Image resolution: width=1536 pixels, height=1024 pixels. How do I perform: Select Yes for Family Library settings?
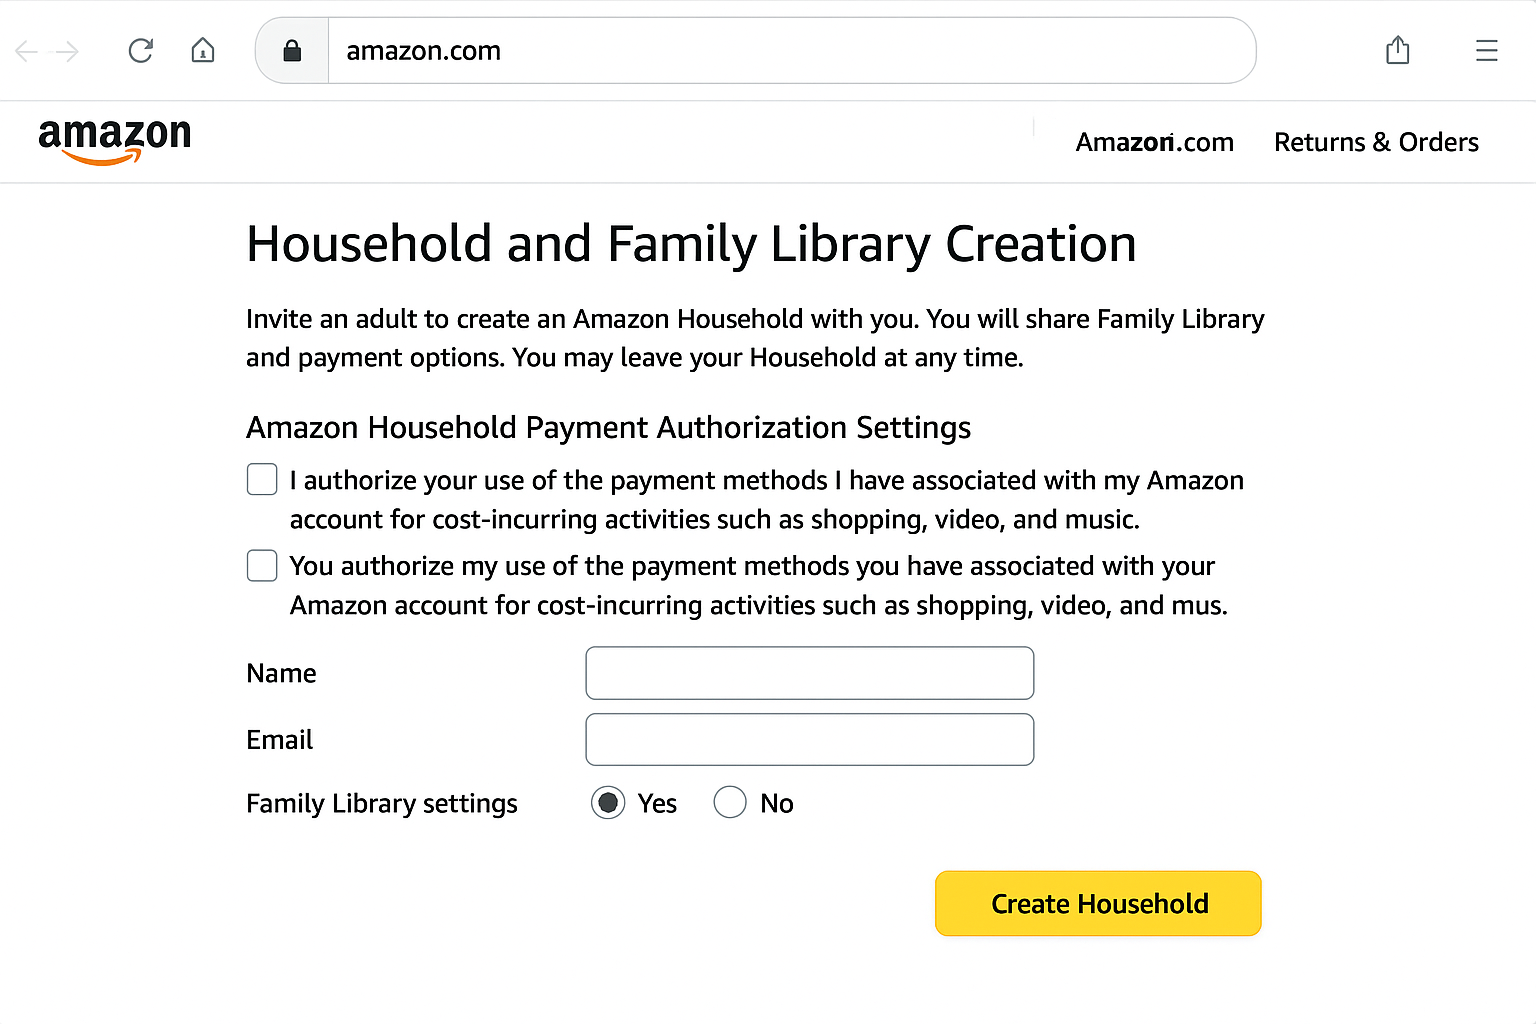(607, 802)
